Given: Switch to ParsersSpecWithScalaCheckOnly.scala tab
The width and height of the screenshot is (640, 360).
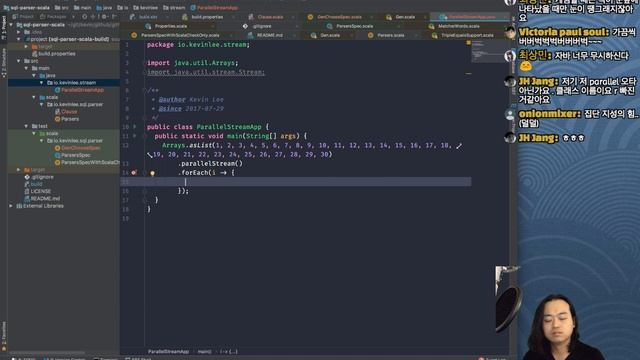Looking at the screenshot, I should 180,36.
